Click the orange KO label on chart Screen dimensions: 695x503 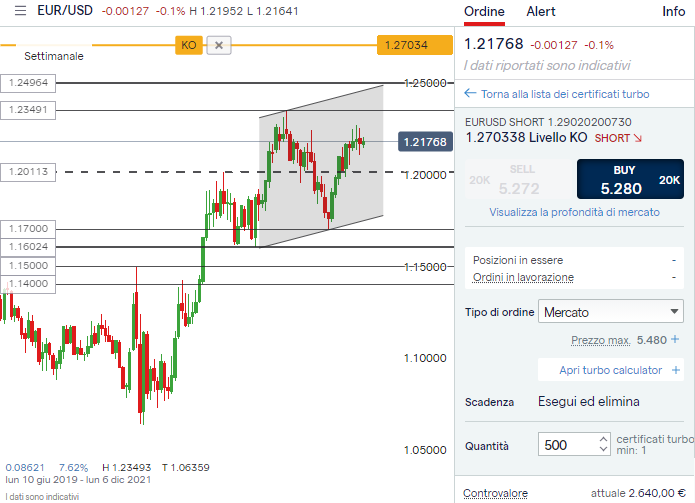188,45
